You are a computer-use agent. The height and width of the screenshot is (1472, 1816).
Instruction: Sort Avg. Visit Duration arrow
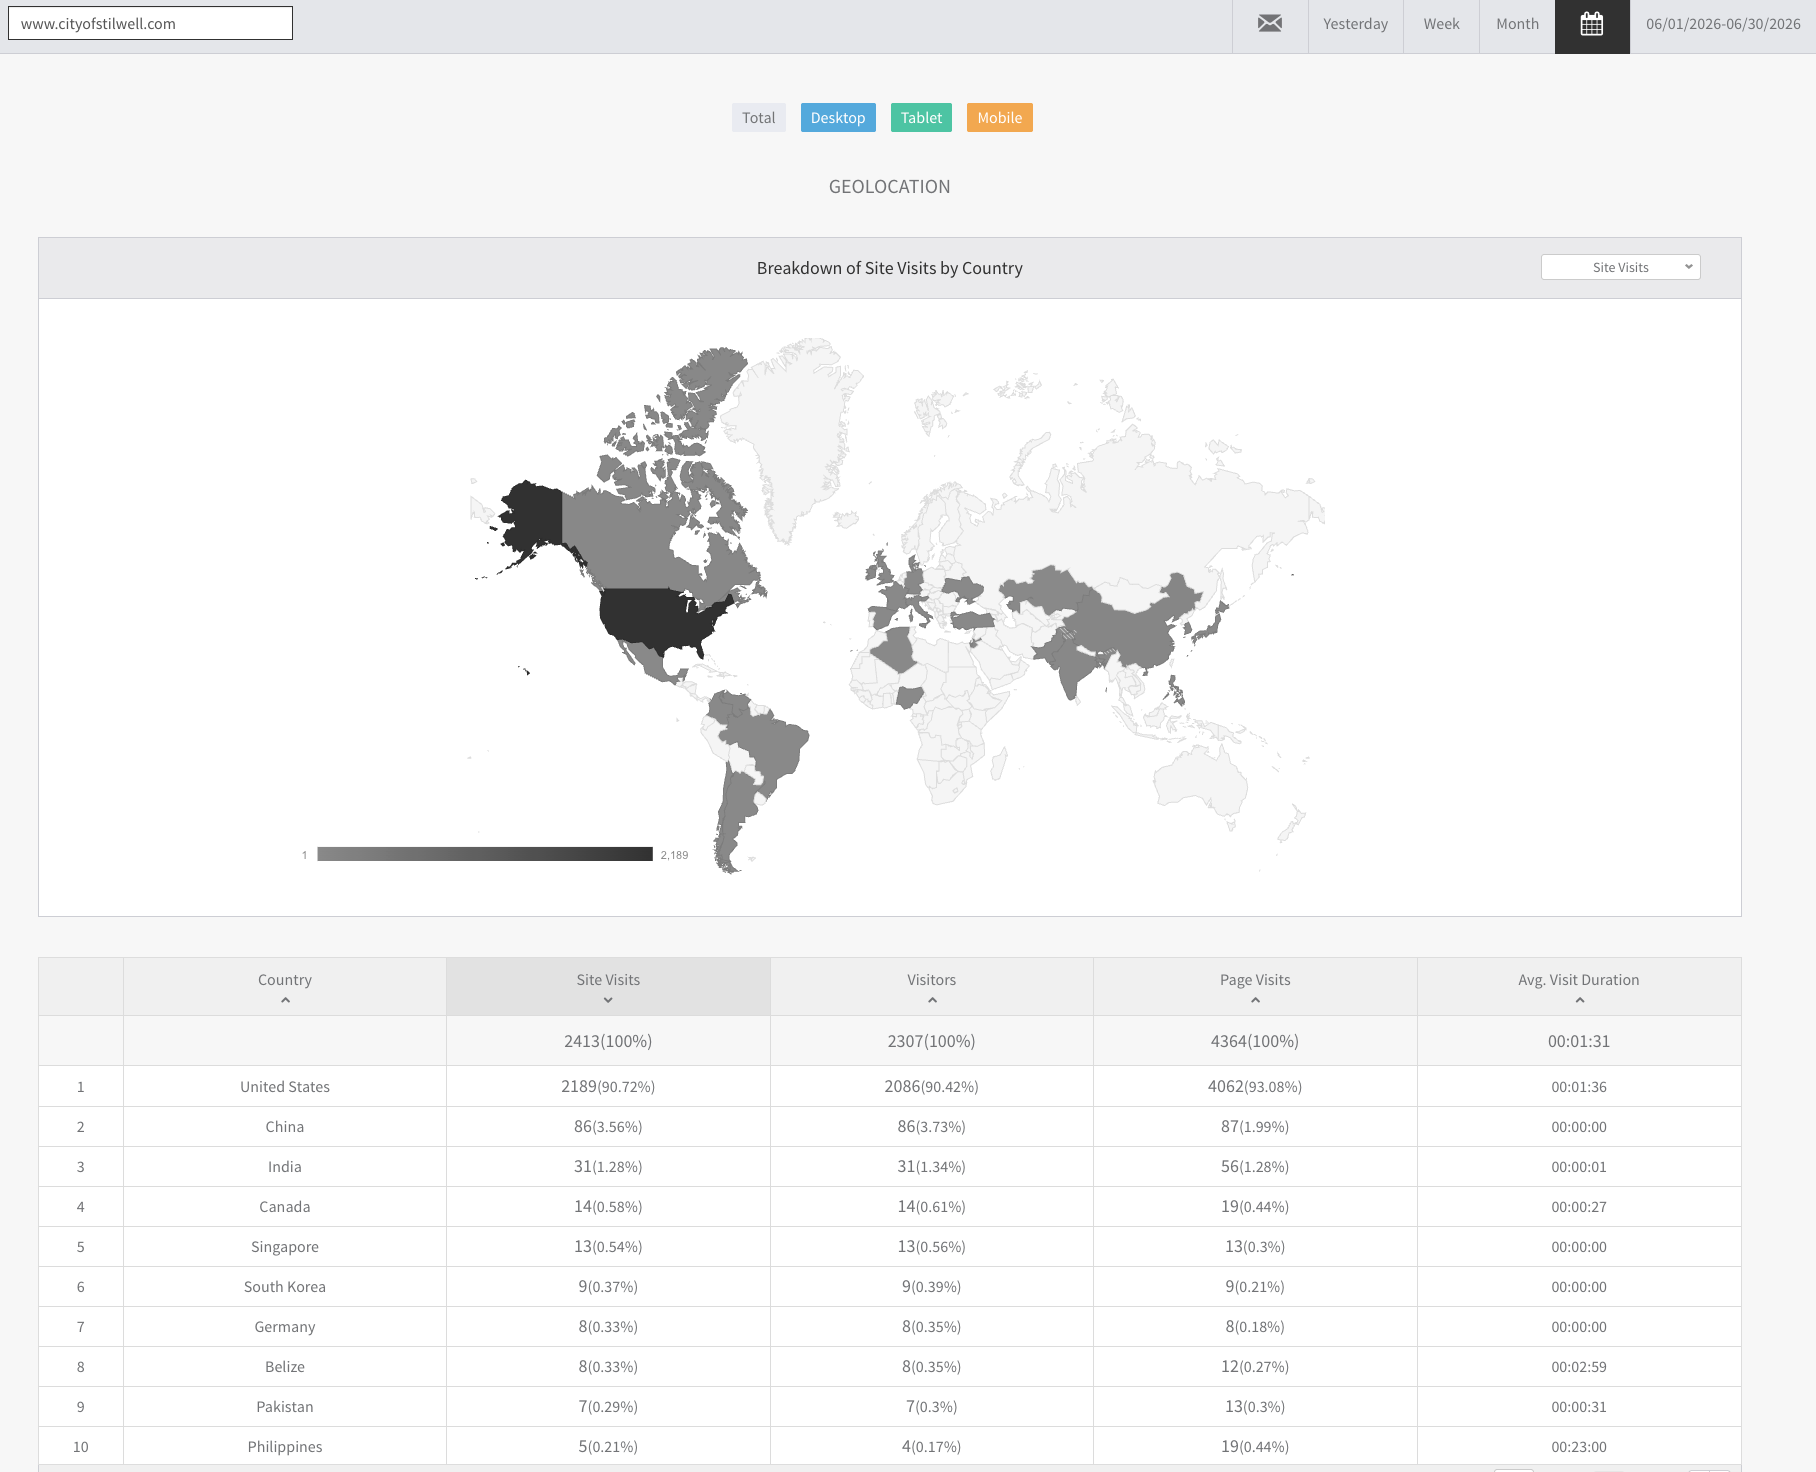(x=1579, y=1000)
